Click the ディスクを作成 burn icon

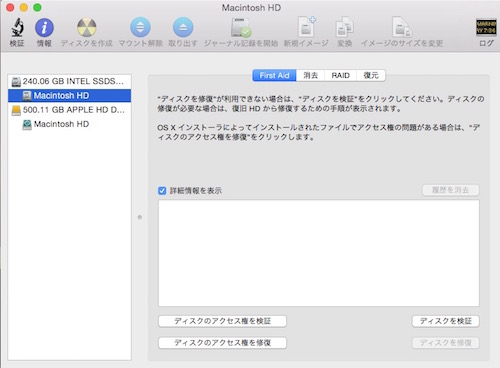pyautogui.click(x=87, y=27)
